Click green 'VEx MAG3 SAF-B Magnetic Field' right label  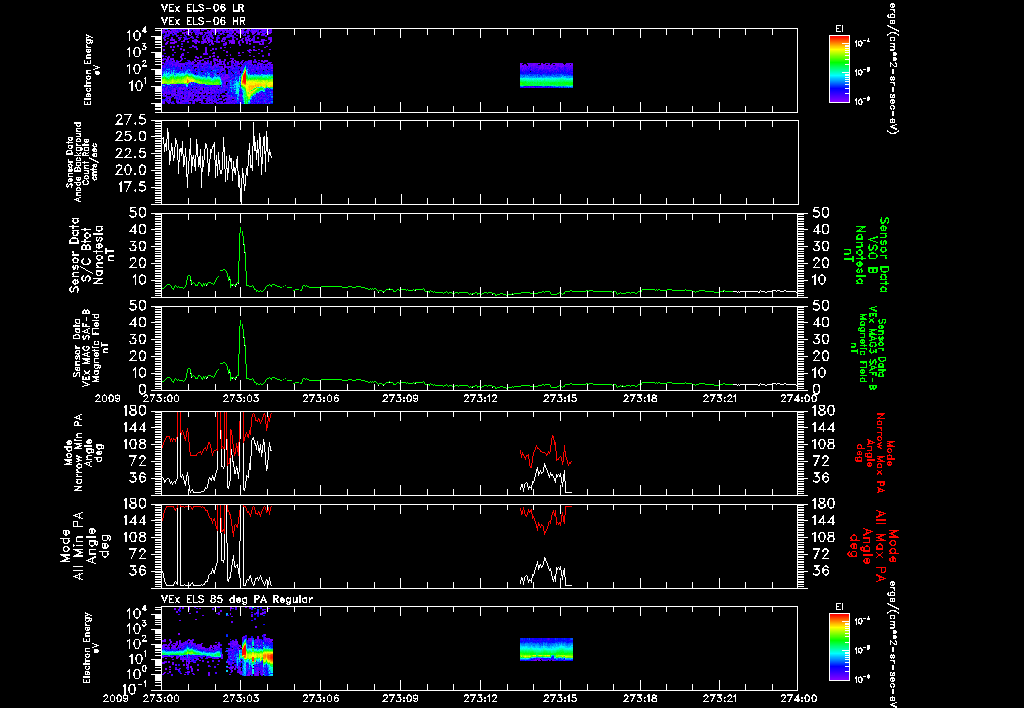(x=868, y=348)
